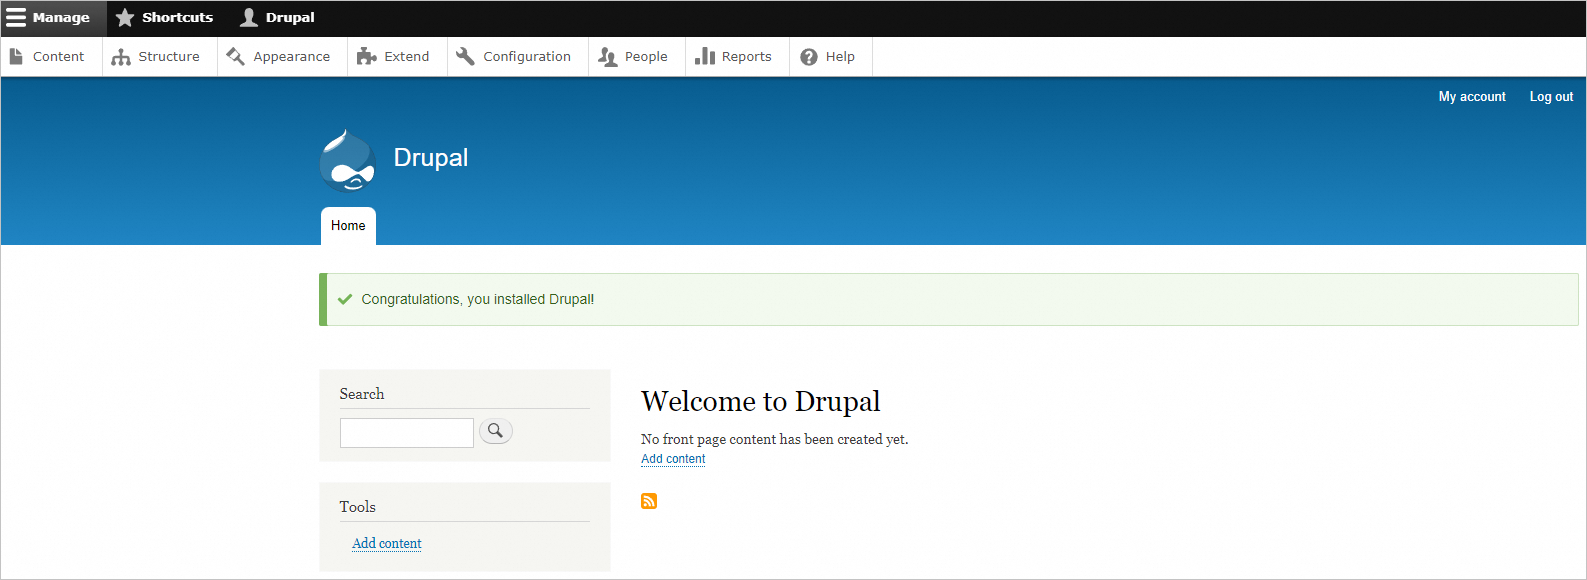Click the orange RSS feed icon

click(649, 501)
